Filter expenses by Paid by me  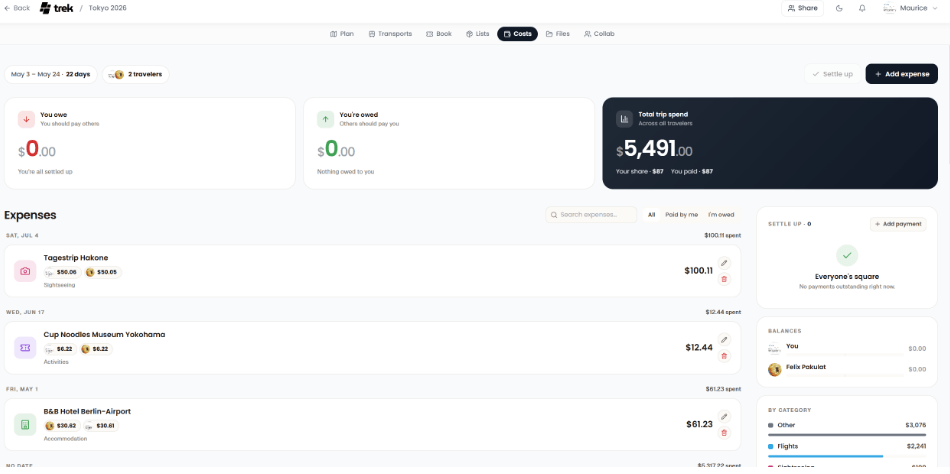click(x=681, y=215)
